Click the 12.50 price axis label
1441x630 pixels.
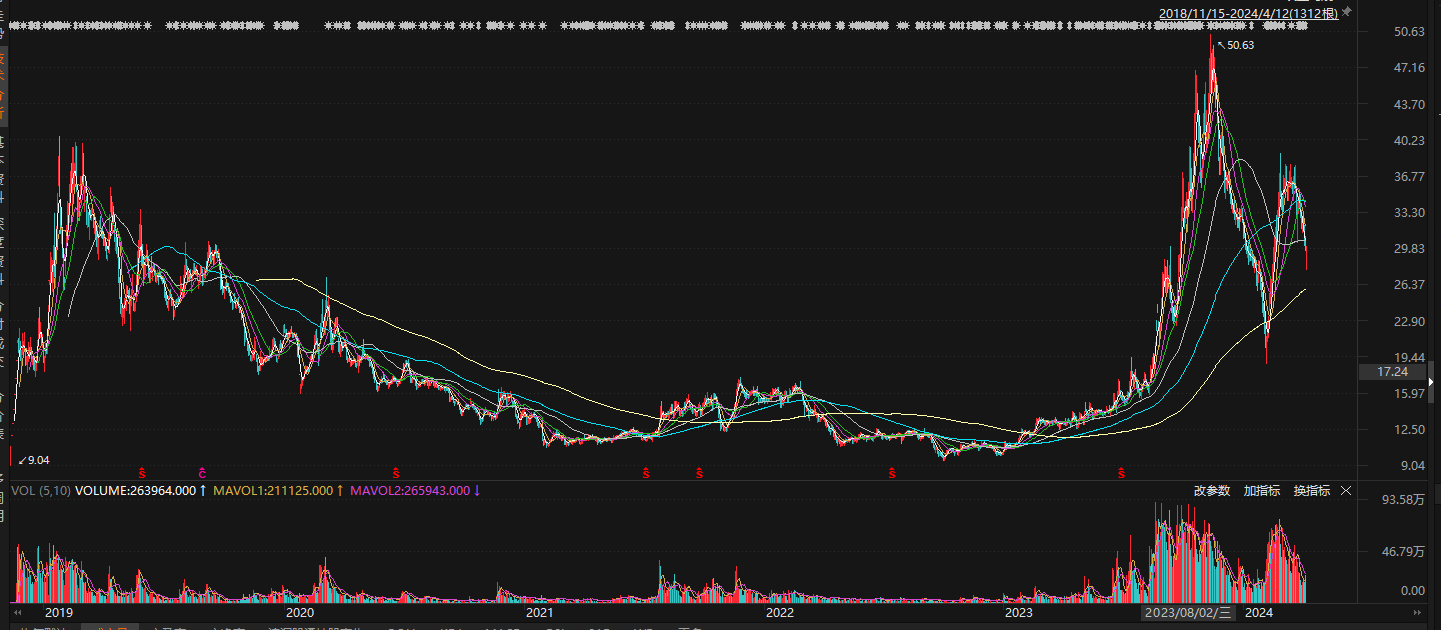[1408, 430]
